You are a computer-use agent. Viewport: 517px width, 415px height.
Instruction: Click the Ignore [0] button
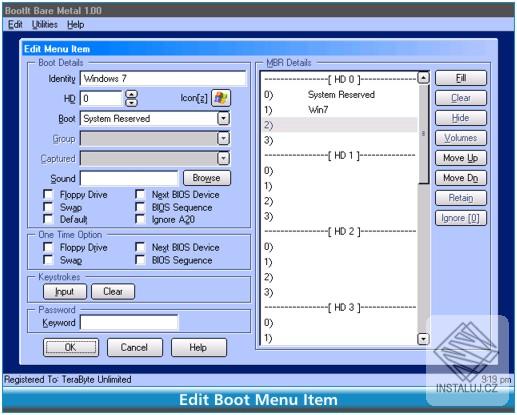[461, 218]
